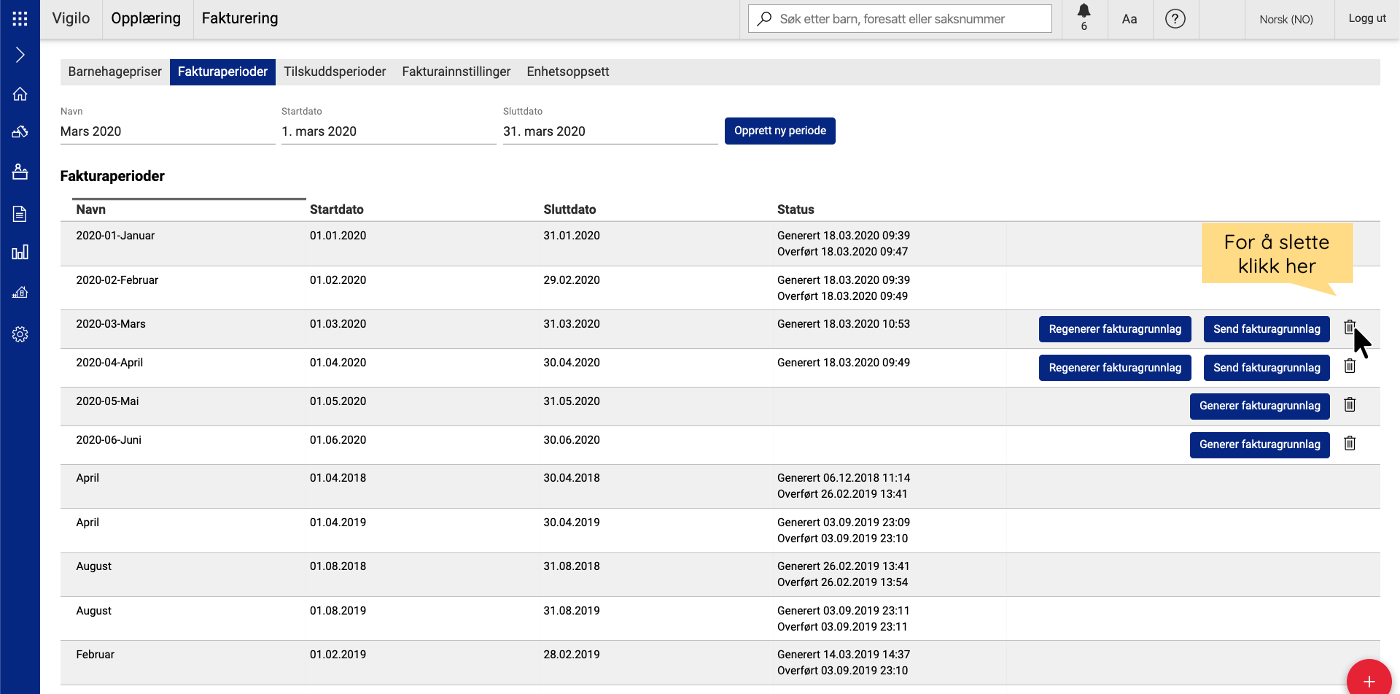Go to home via sidebar house icon

[x=19, y=94]
